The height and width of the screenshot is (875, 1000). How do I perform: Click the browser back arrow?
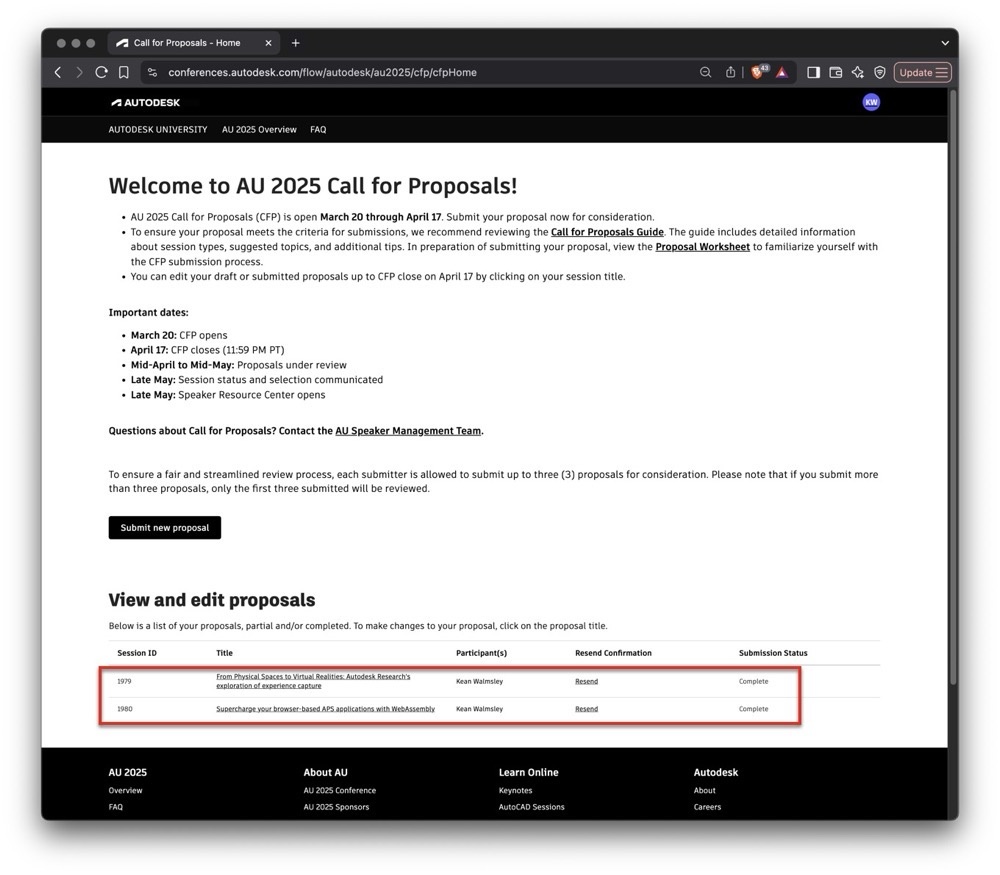click(58, 72)
